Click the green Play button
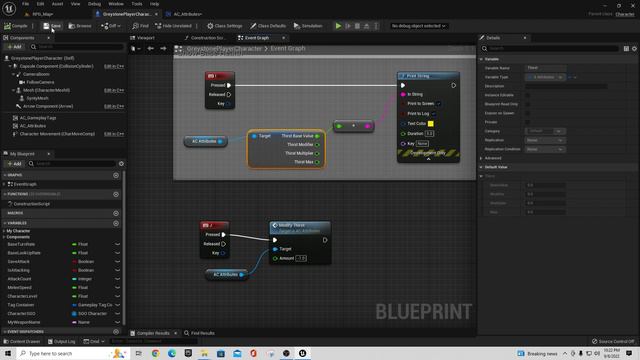 click(338, 26)
